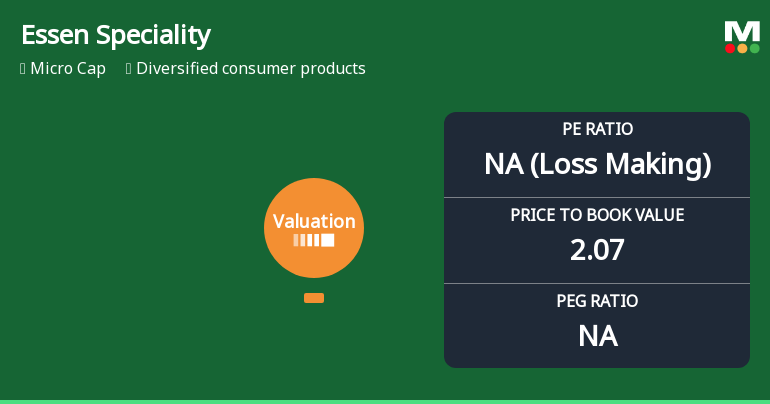Click the Valuation text label

point(314,222)
